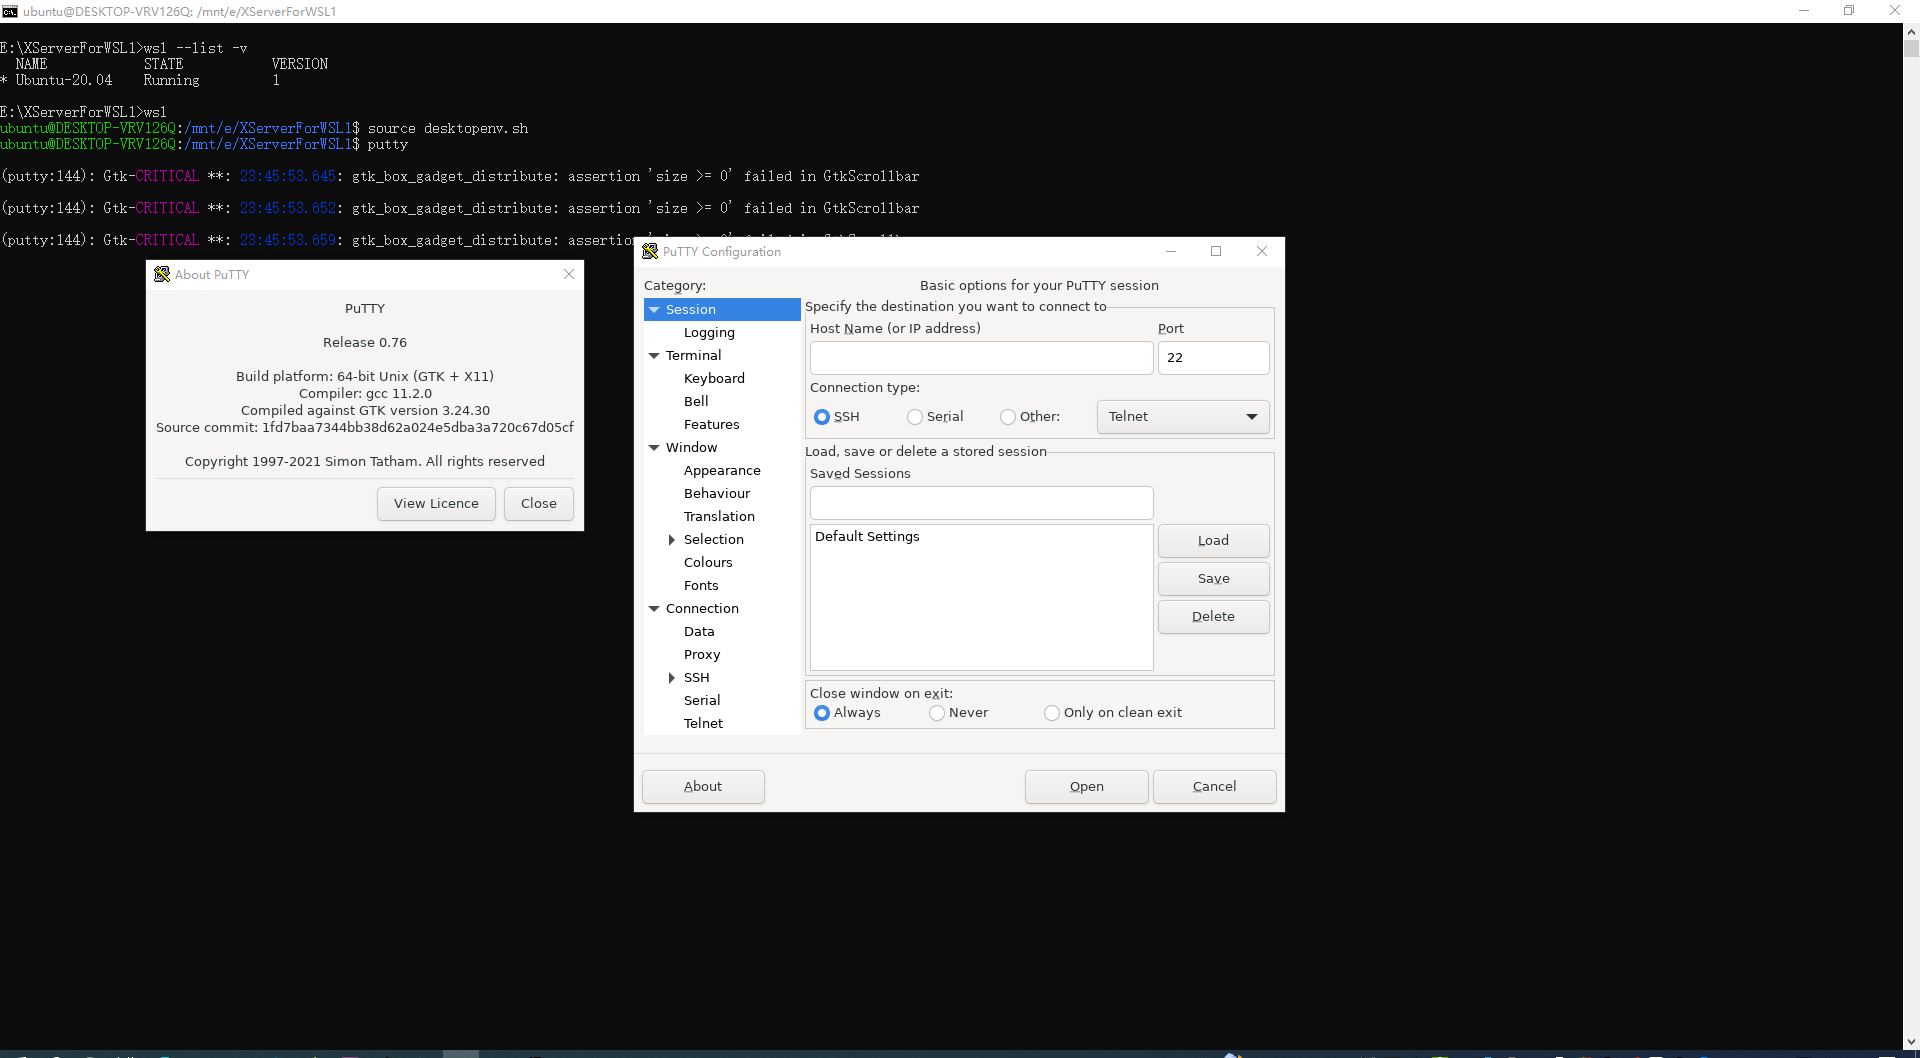Viewport: 1920px width, 1058px height.
Task: Select the Other connection type radio button
Action: 1008,417
